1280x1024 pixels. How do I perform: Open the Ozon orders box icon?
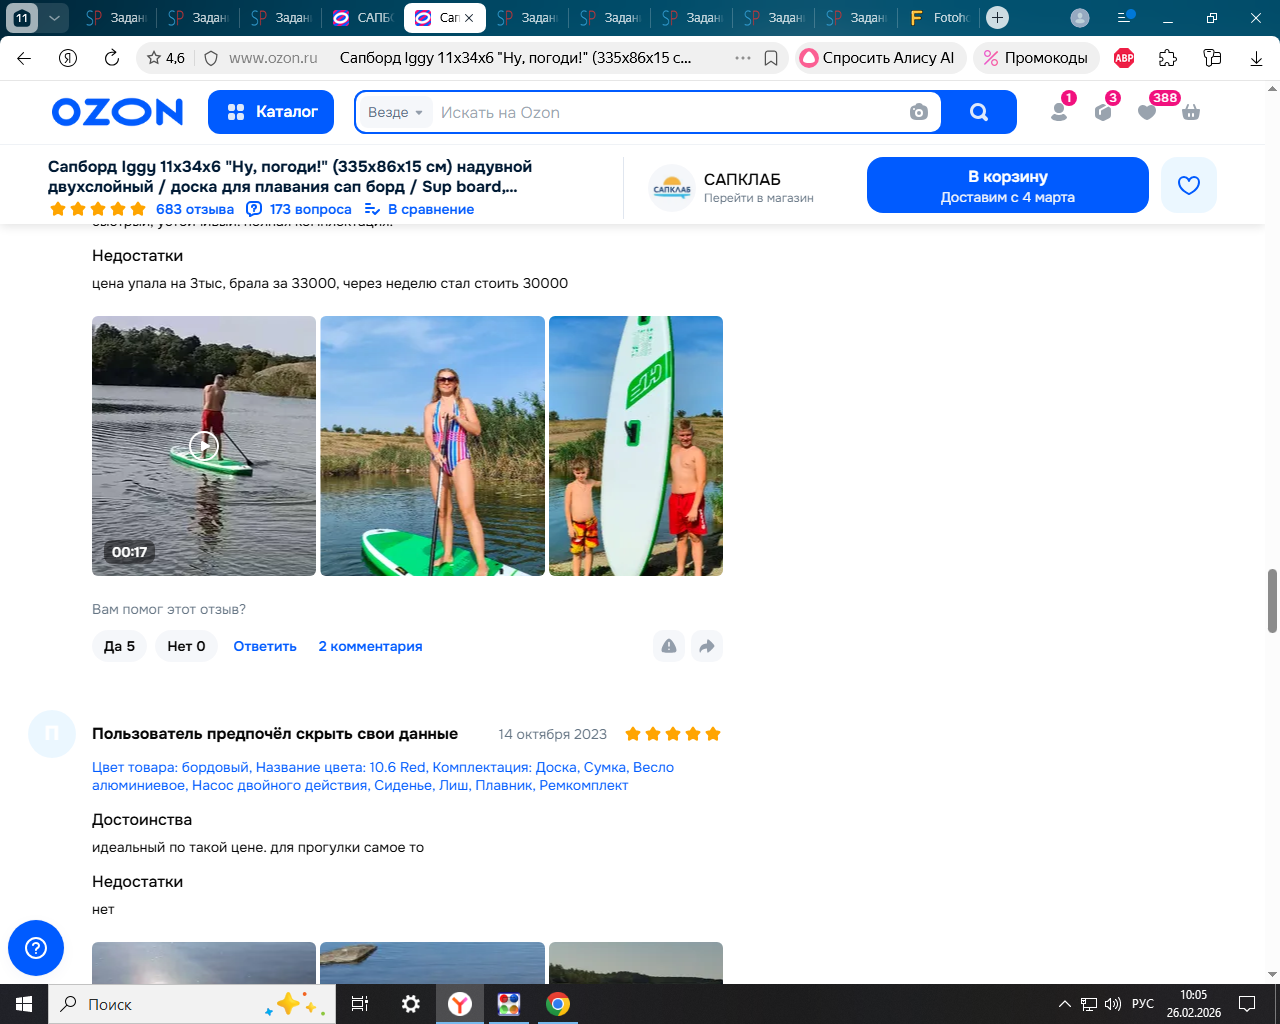pyautogui.click(x=1103, y=112)
